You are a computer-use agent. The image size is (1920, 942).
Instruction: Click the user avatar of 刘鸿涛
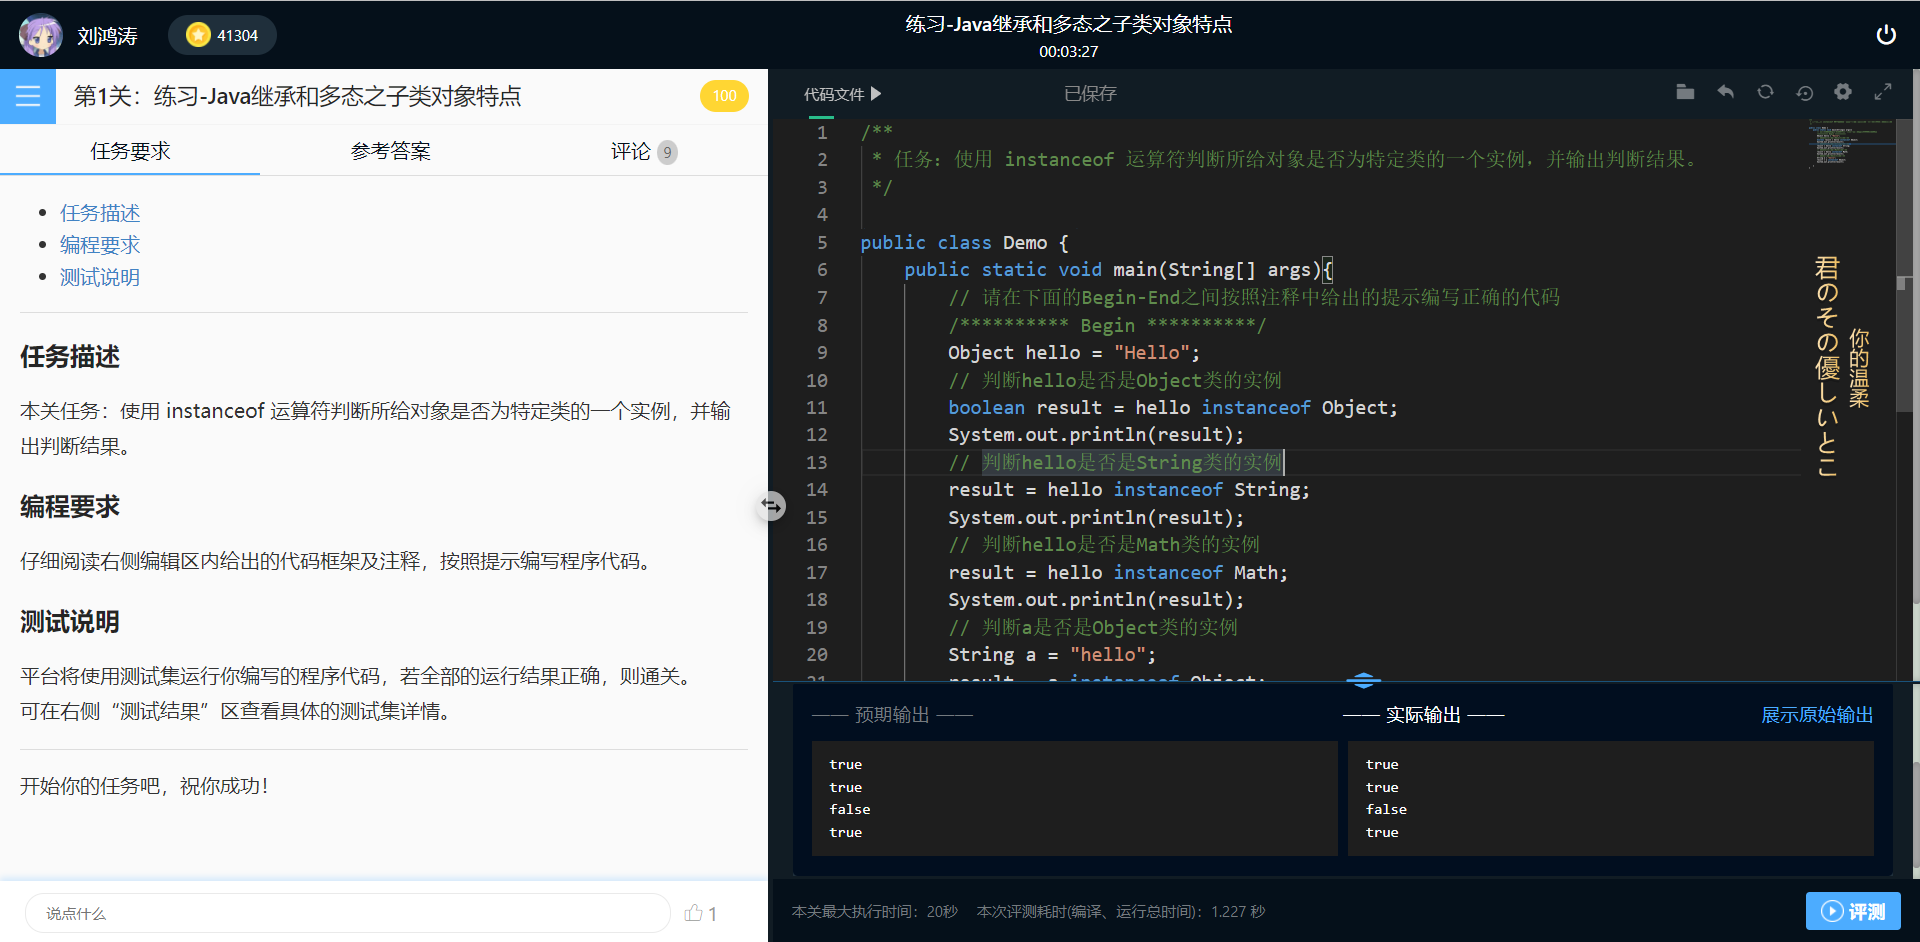(x=41, y=34)
